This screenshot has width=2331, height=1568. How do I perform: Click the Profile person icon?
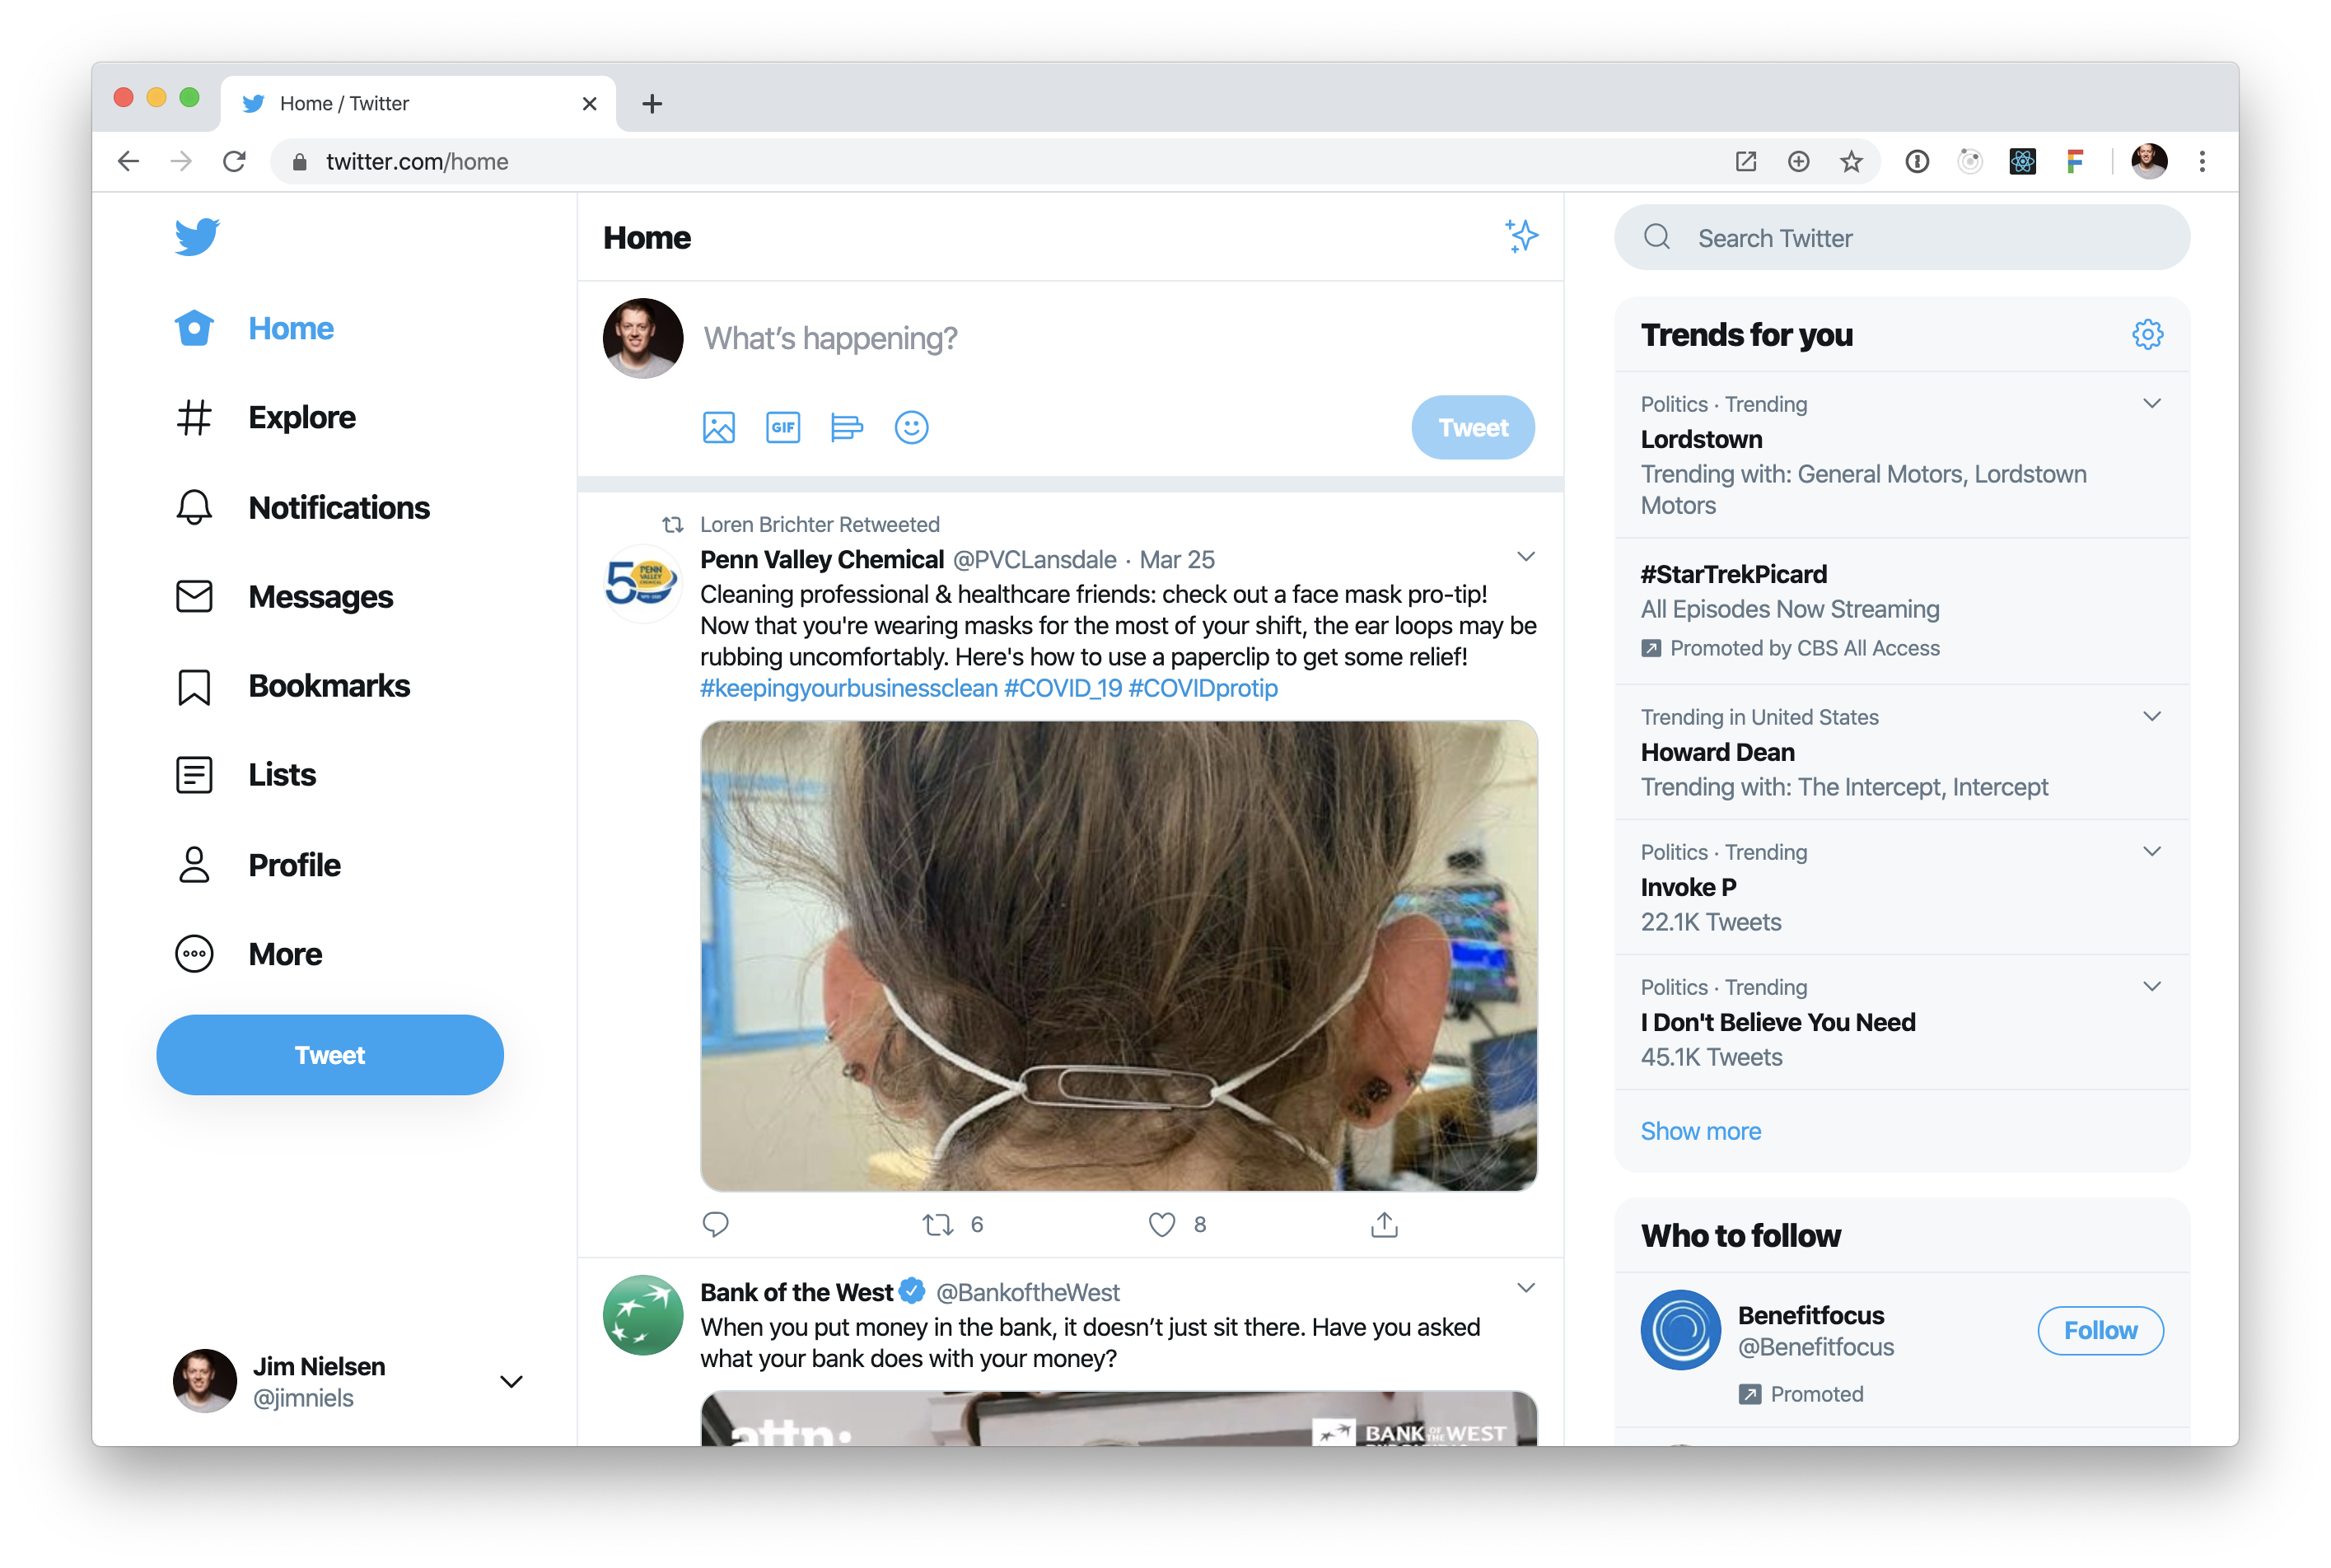point(194,865)
